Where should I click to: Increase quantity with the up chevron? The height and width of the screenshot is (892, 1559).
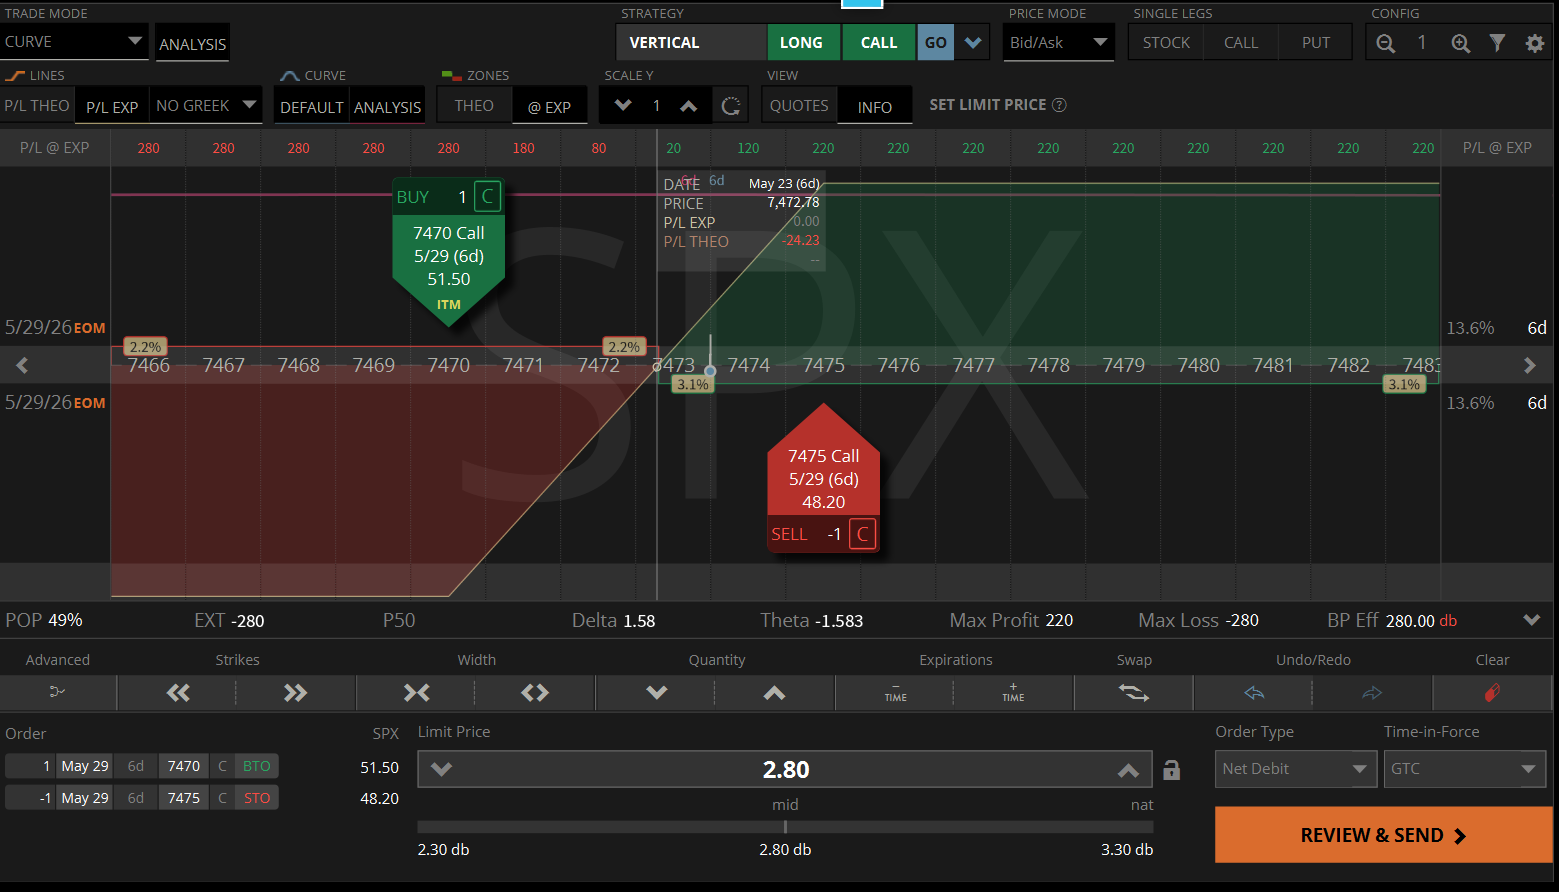[774, 692]
